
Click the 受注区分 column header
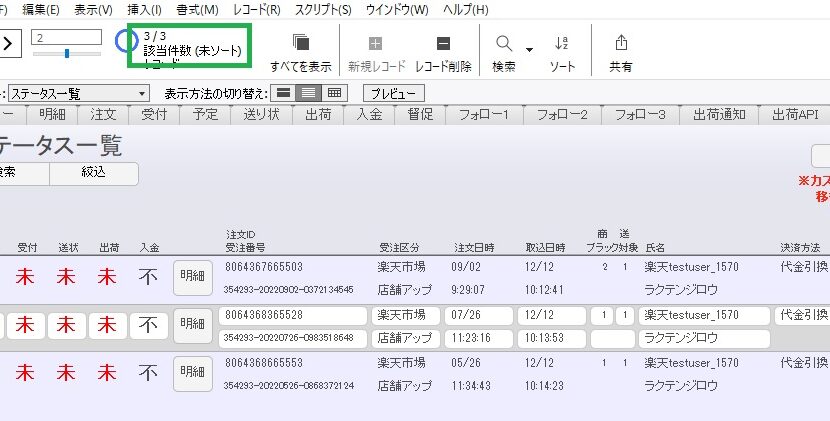[x=399, y=247]
